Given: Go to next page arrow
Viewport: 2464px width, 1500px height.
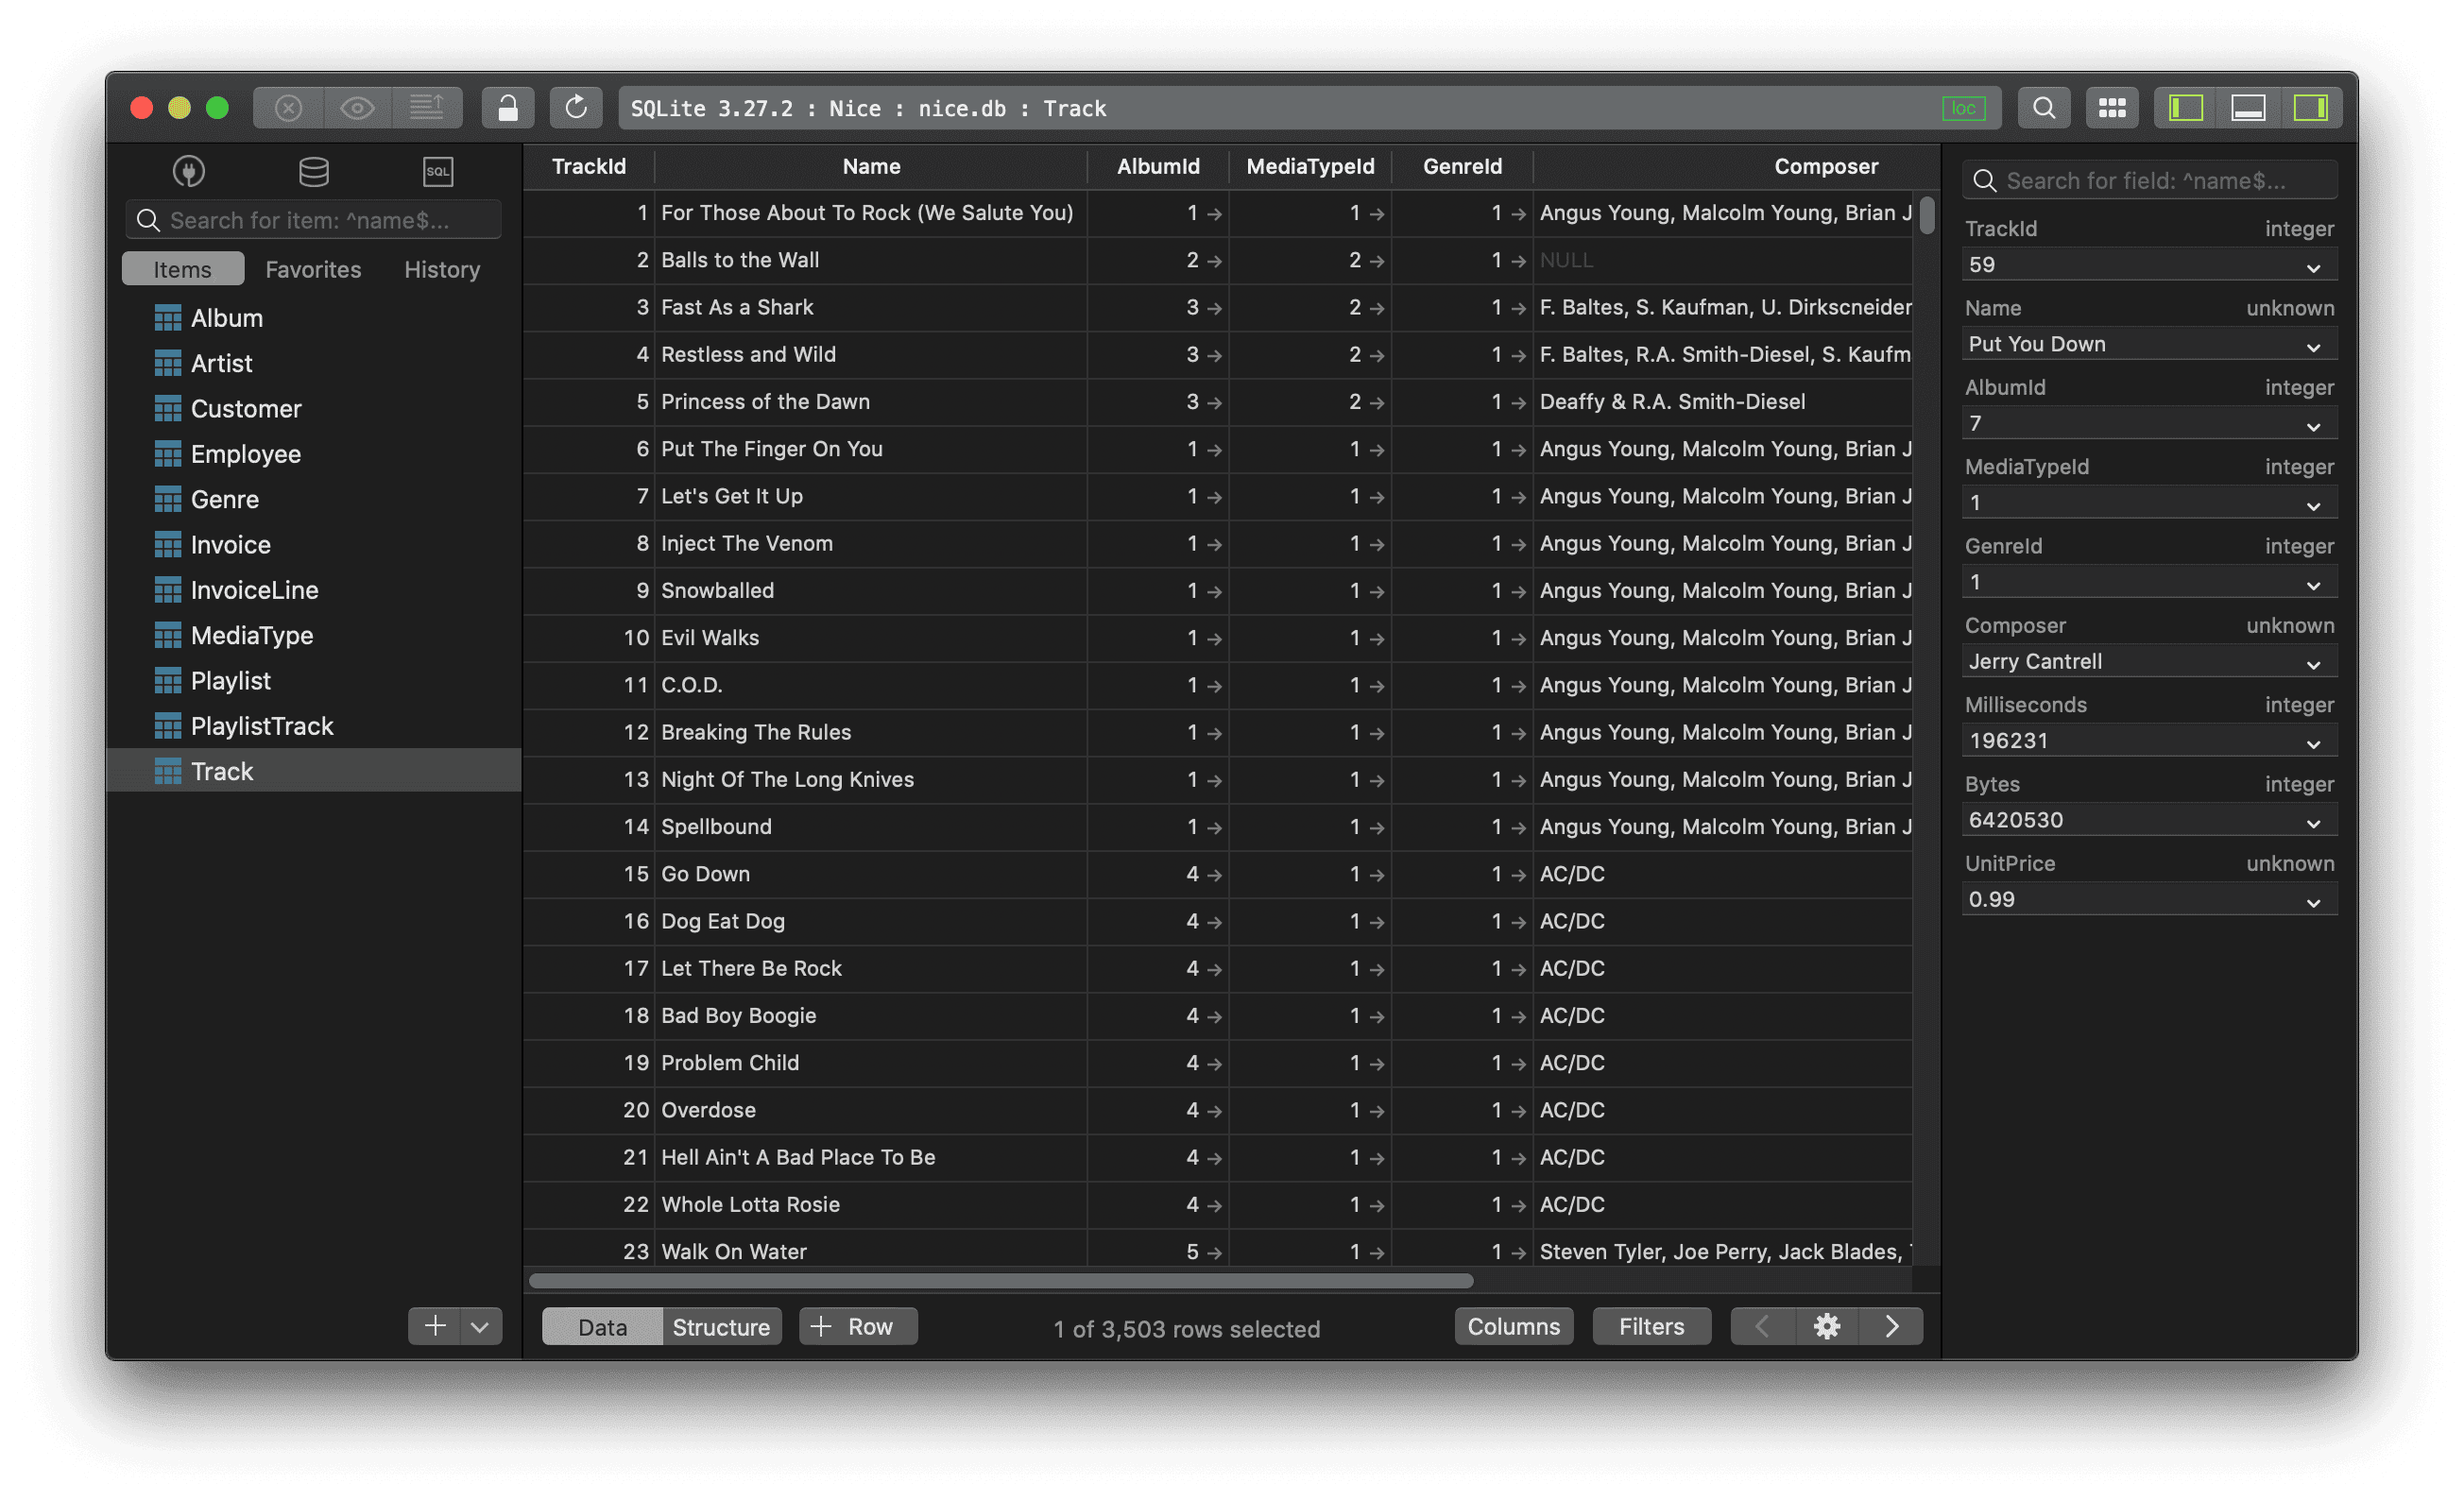Looking at the screenshot, I should [1891, 1326].
